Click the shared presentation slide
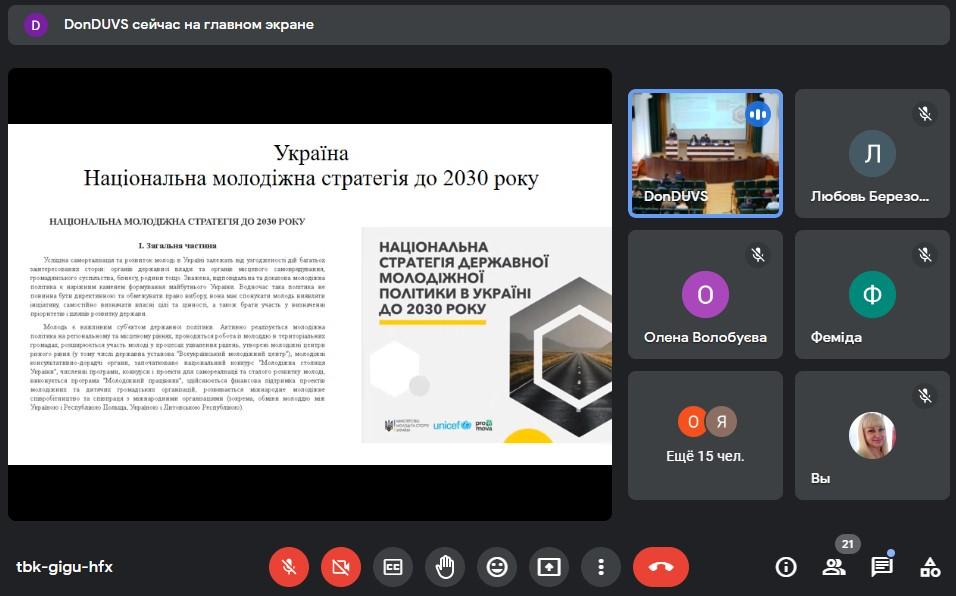This screenshot has width=956, height=596. 310,294
